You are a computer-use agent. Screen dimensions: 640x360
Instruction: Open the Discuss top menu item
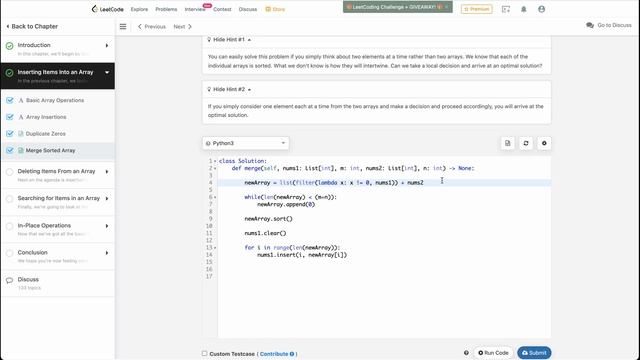(x=248, y=9)
